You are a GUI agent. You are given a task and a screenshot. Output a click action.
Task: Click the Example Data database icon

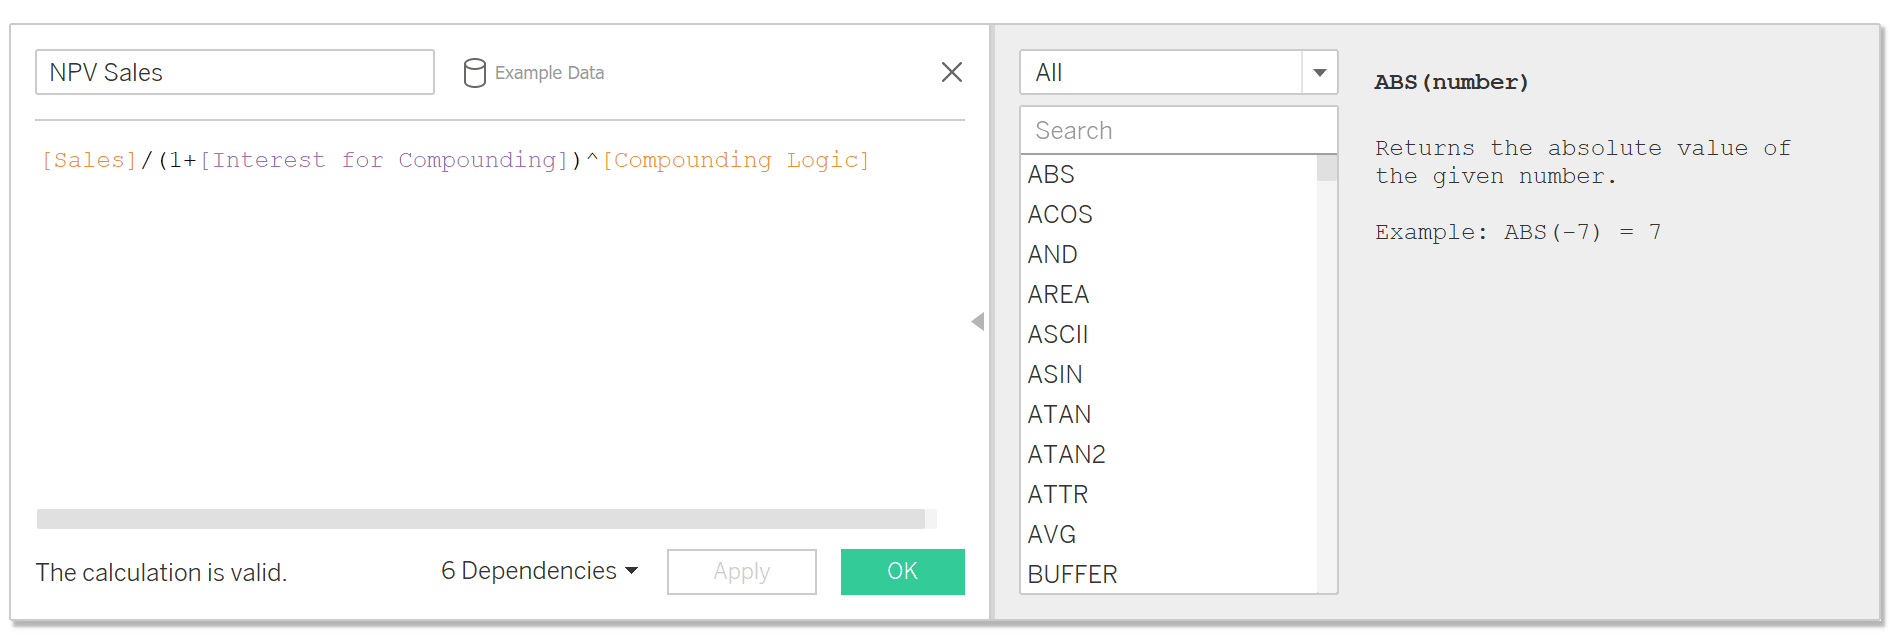click(475, 73)
